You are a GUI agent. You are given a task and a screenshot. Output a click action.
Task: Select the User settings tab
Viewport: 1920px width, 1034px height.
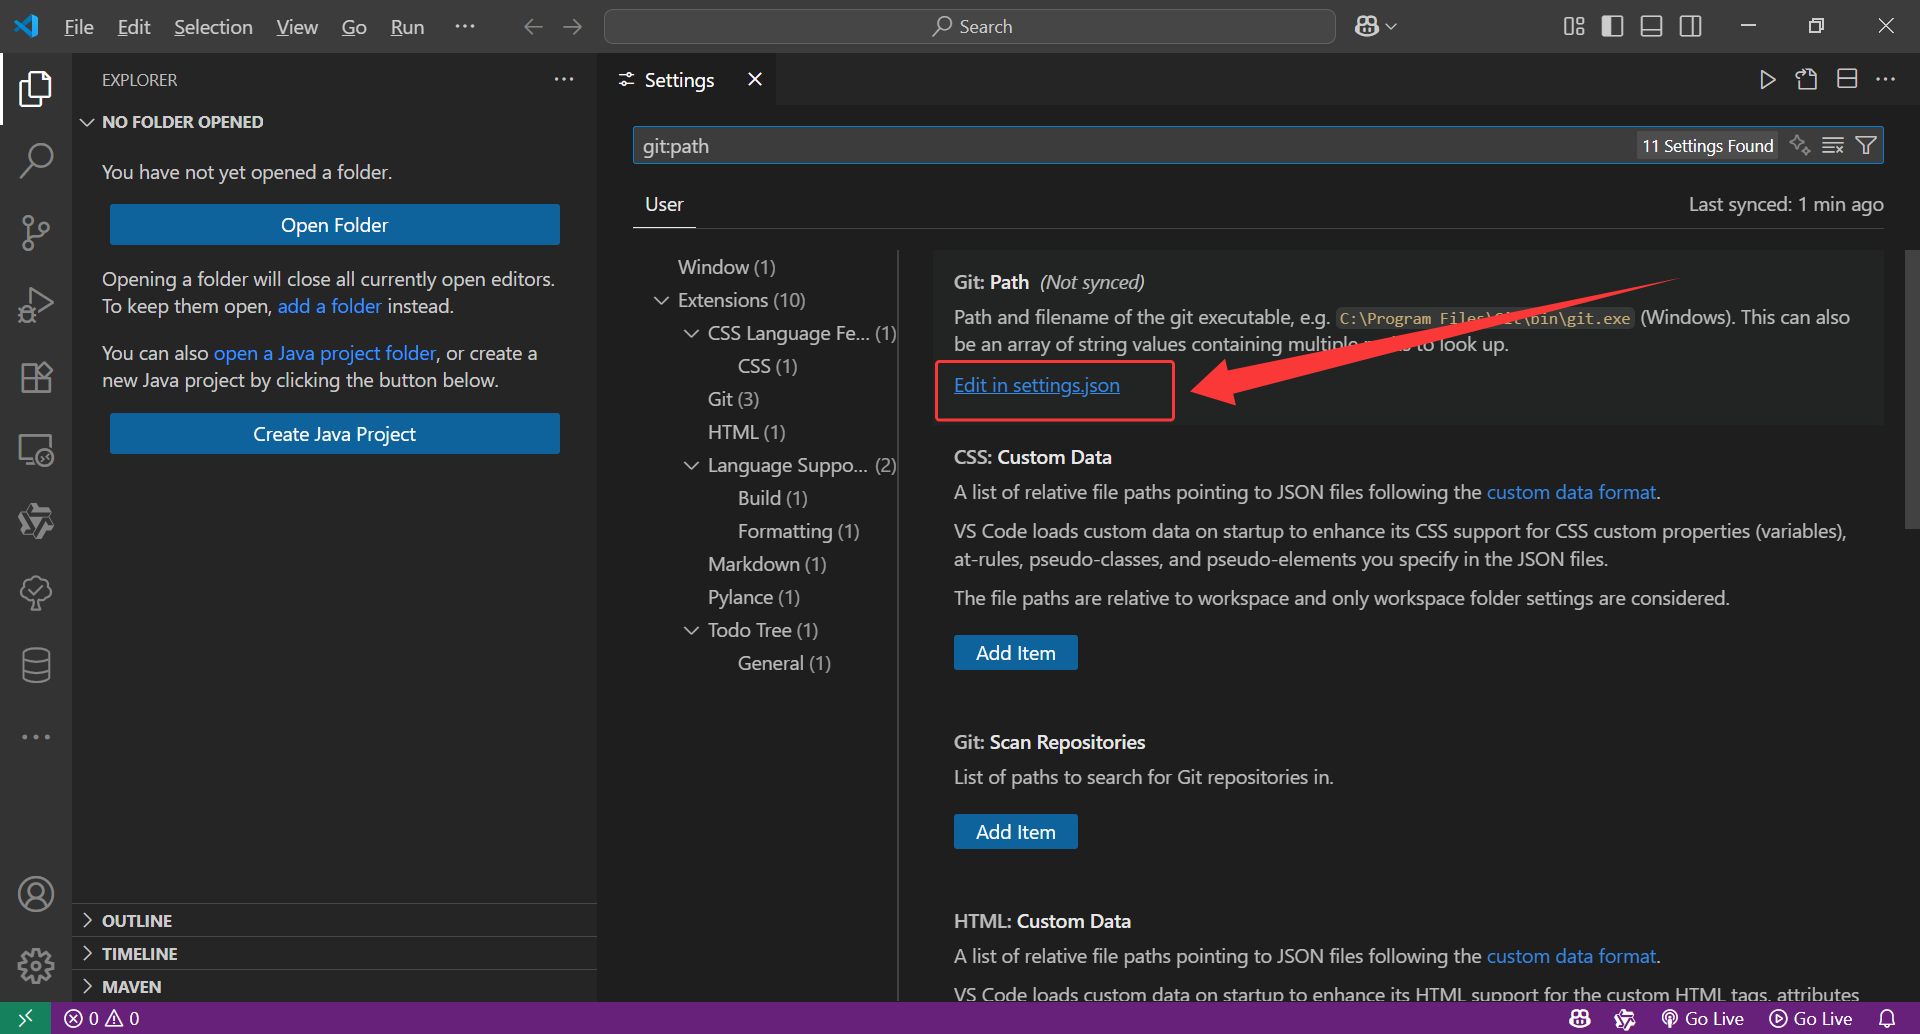tap(664, 204)
